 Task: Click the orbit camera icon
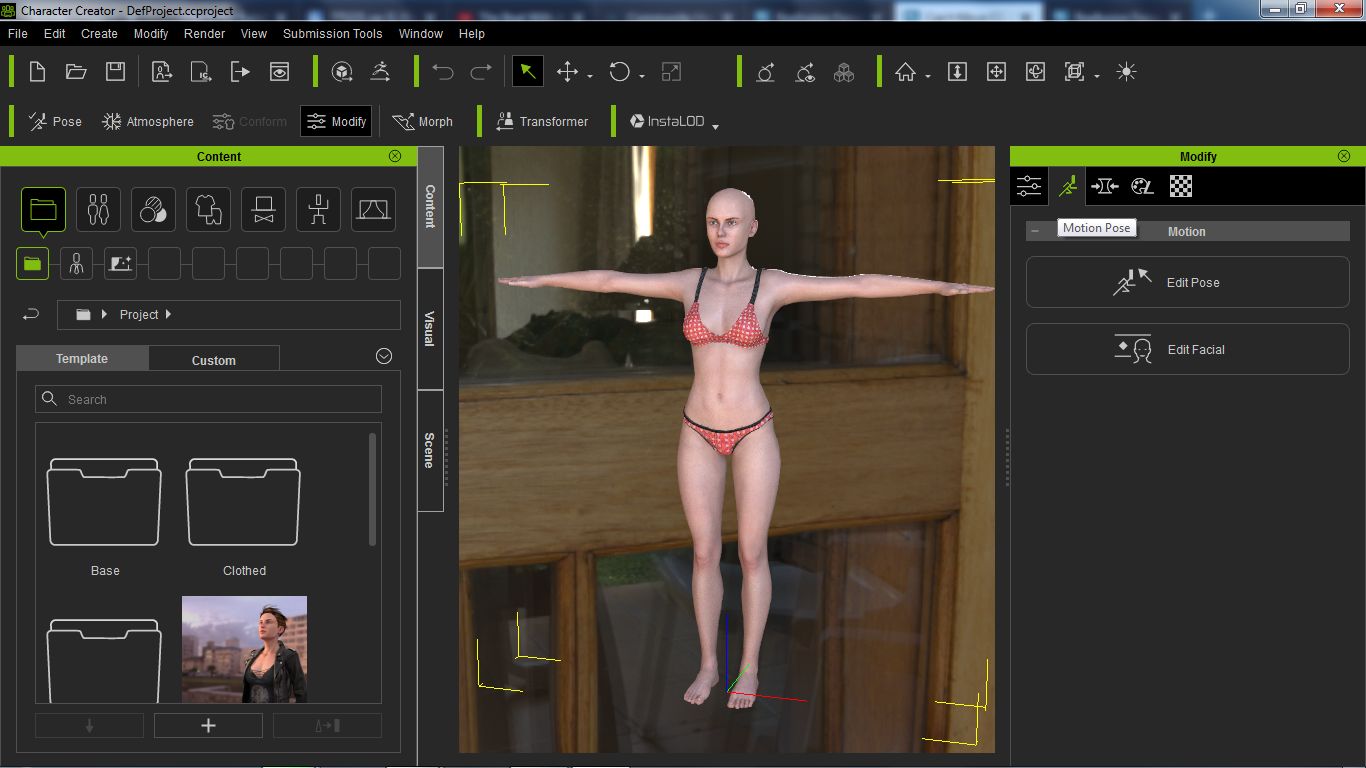click(x=1035, y=72)
